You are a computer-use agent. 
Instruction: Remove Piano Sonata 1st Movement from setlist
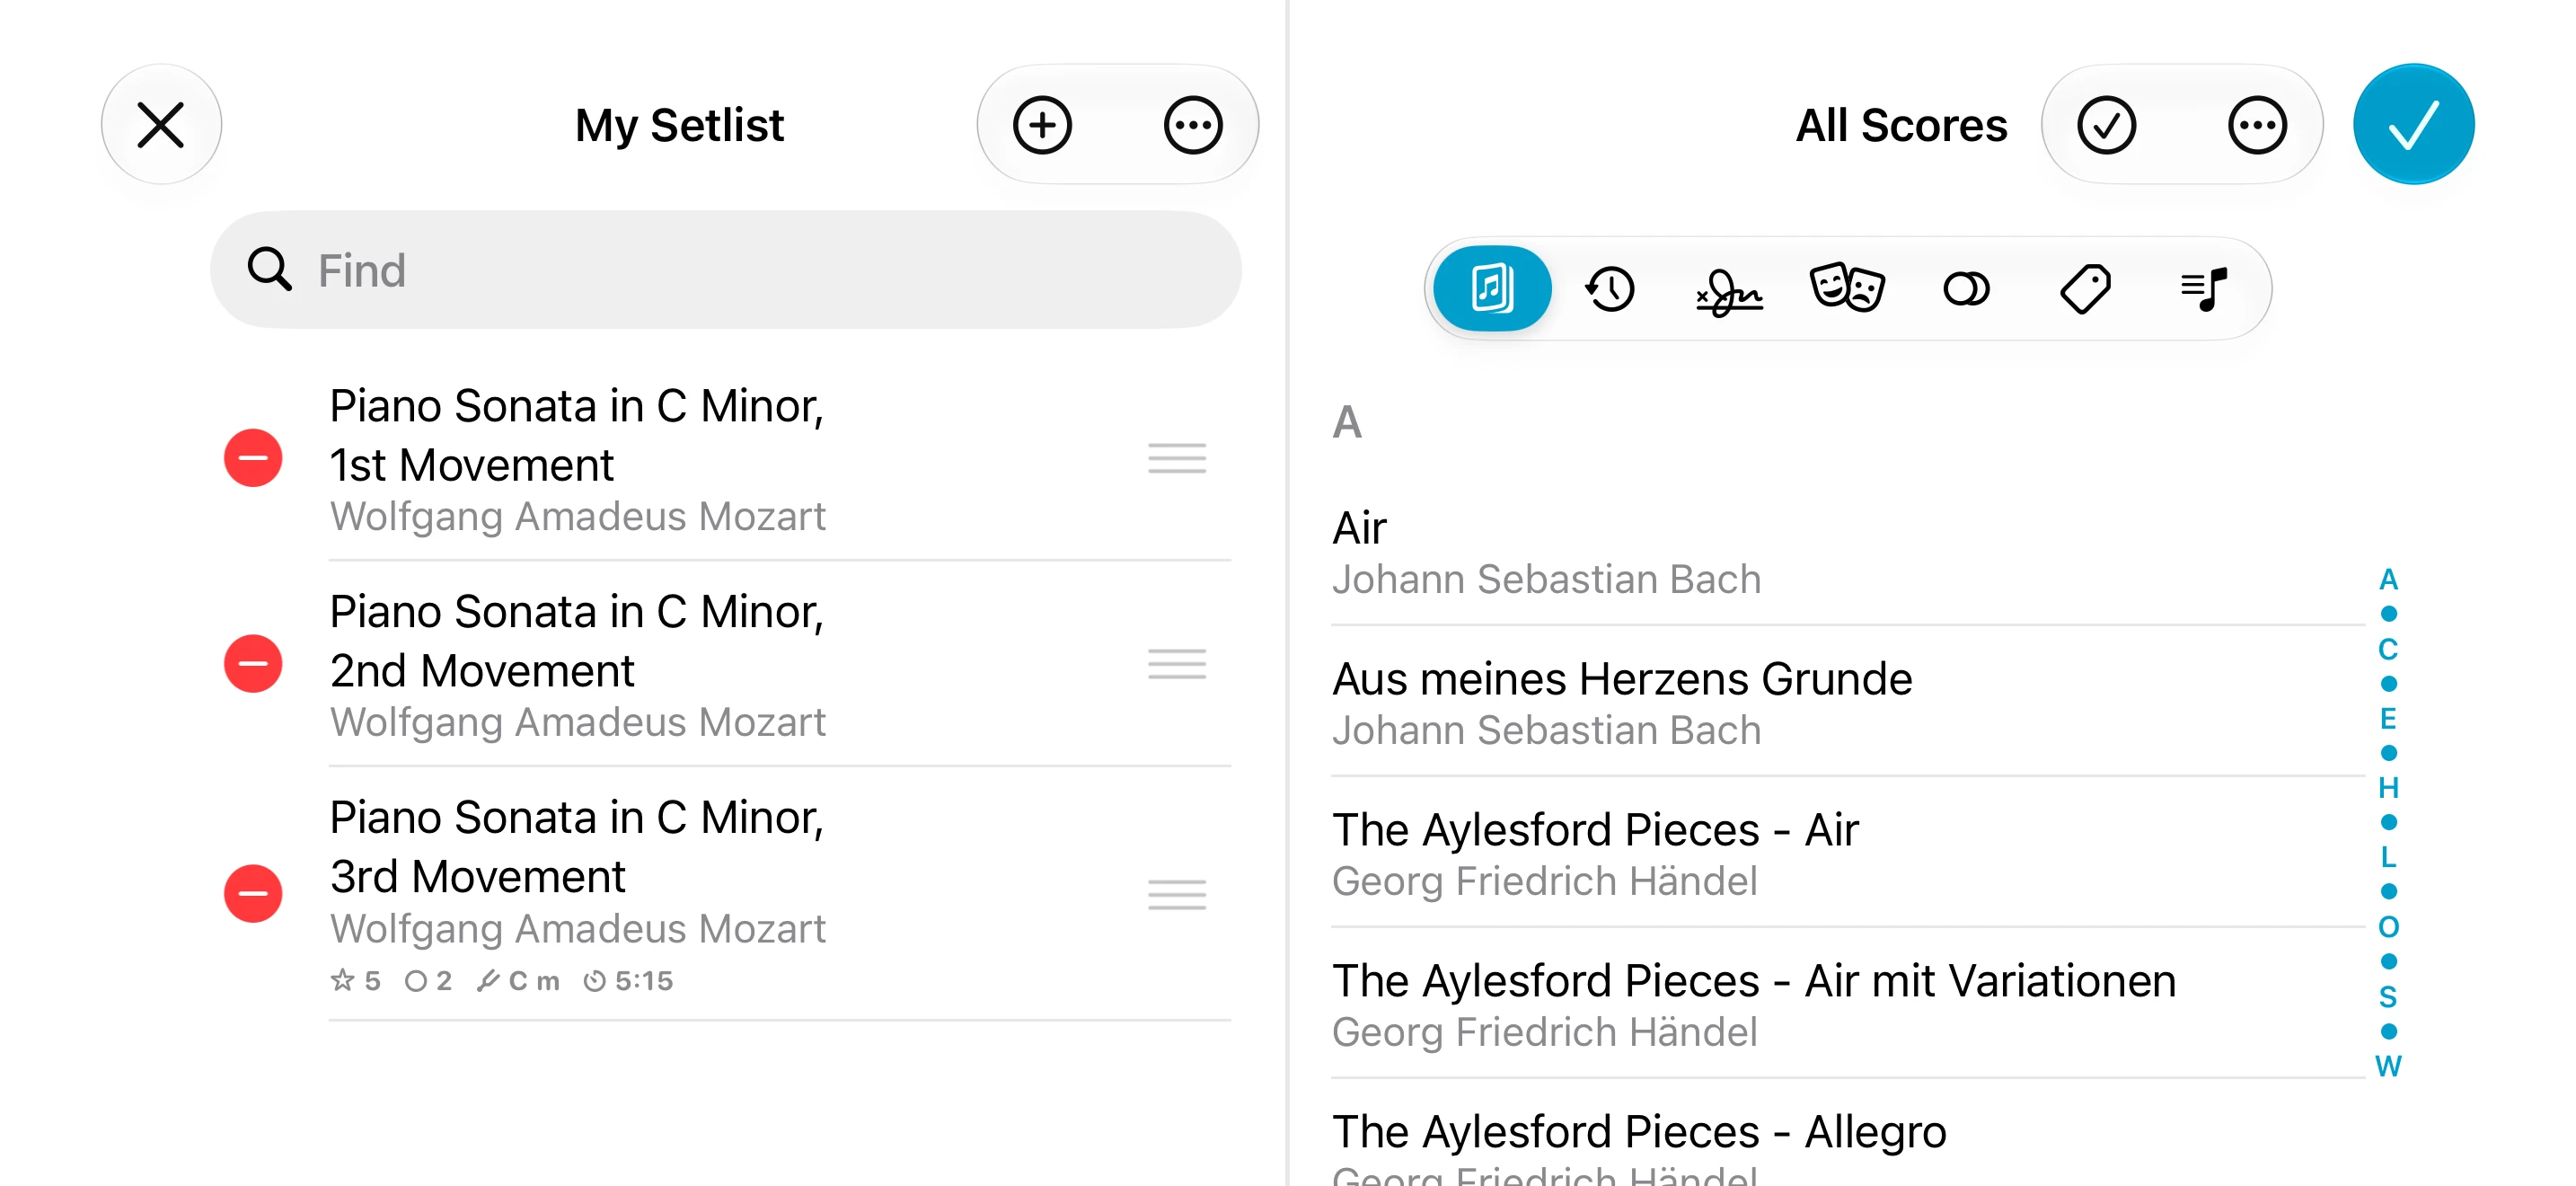pos(253,459)
